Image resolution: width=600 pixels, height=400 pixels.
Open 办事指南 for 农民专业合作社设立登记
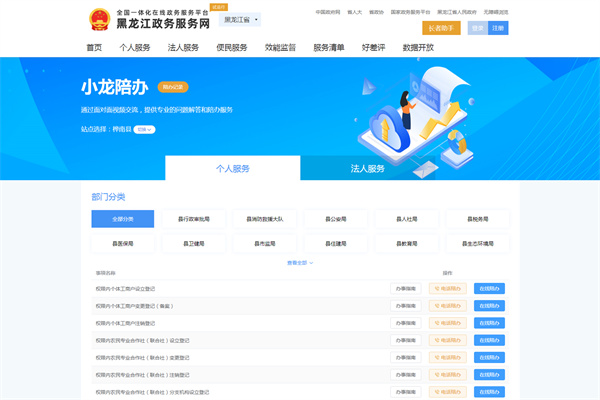pos(406,340)
